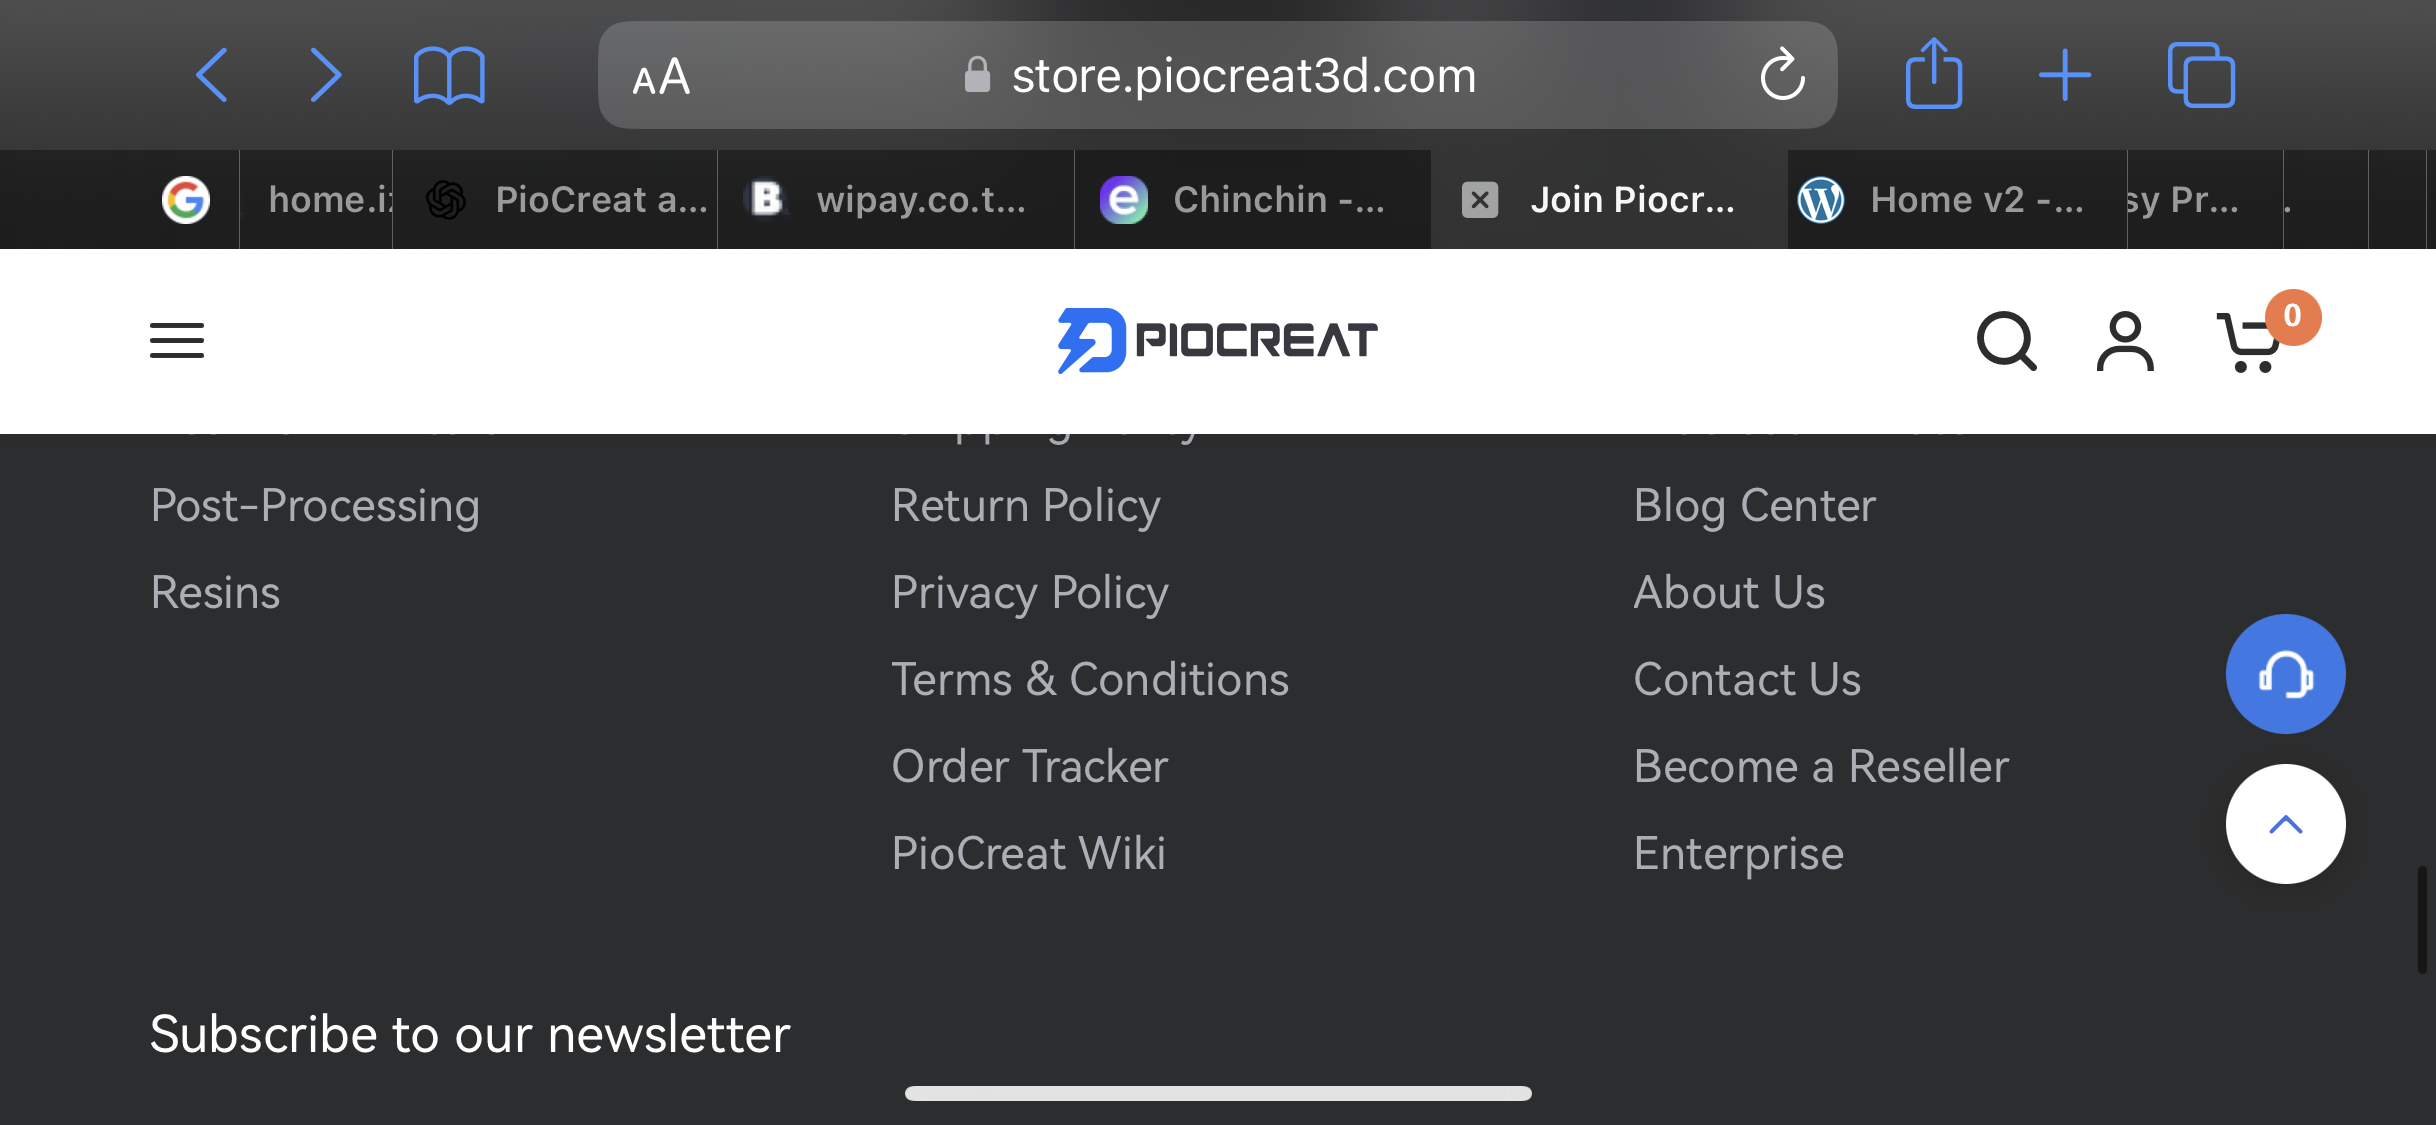2436x1125 pixels.
Task: Switch to the wipay.co.t... tab
Action: [x=895, y=199]
